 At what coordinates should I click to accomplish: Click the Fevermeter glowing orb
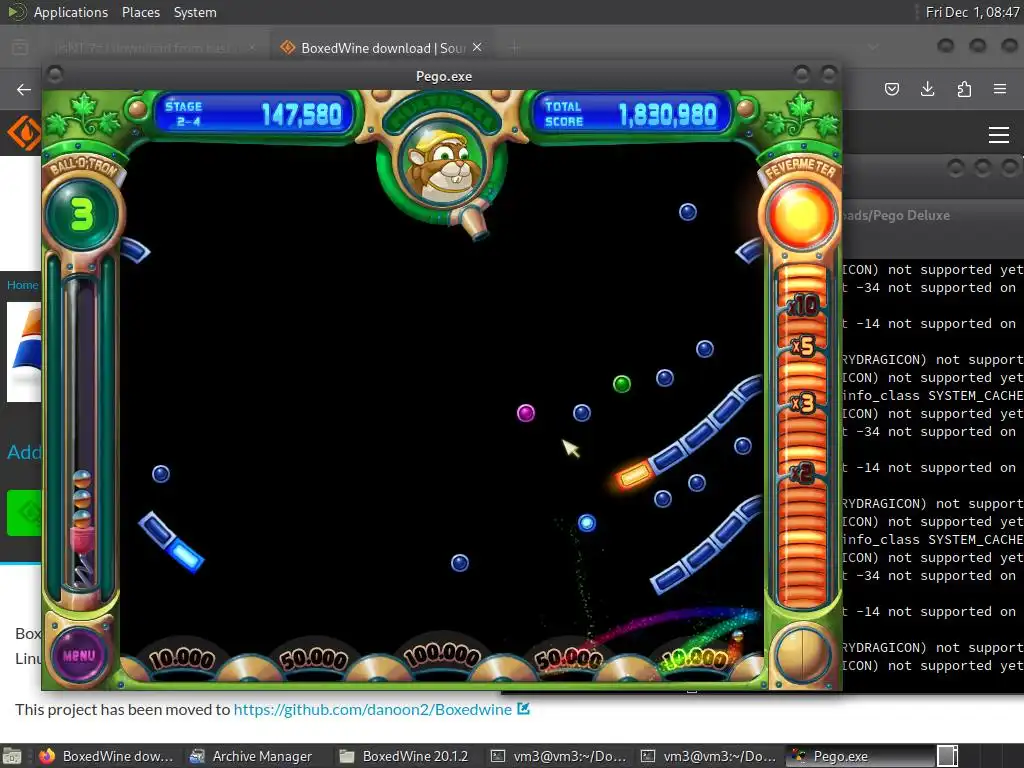(x=801, y=215)
